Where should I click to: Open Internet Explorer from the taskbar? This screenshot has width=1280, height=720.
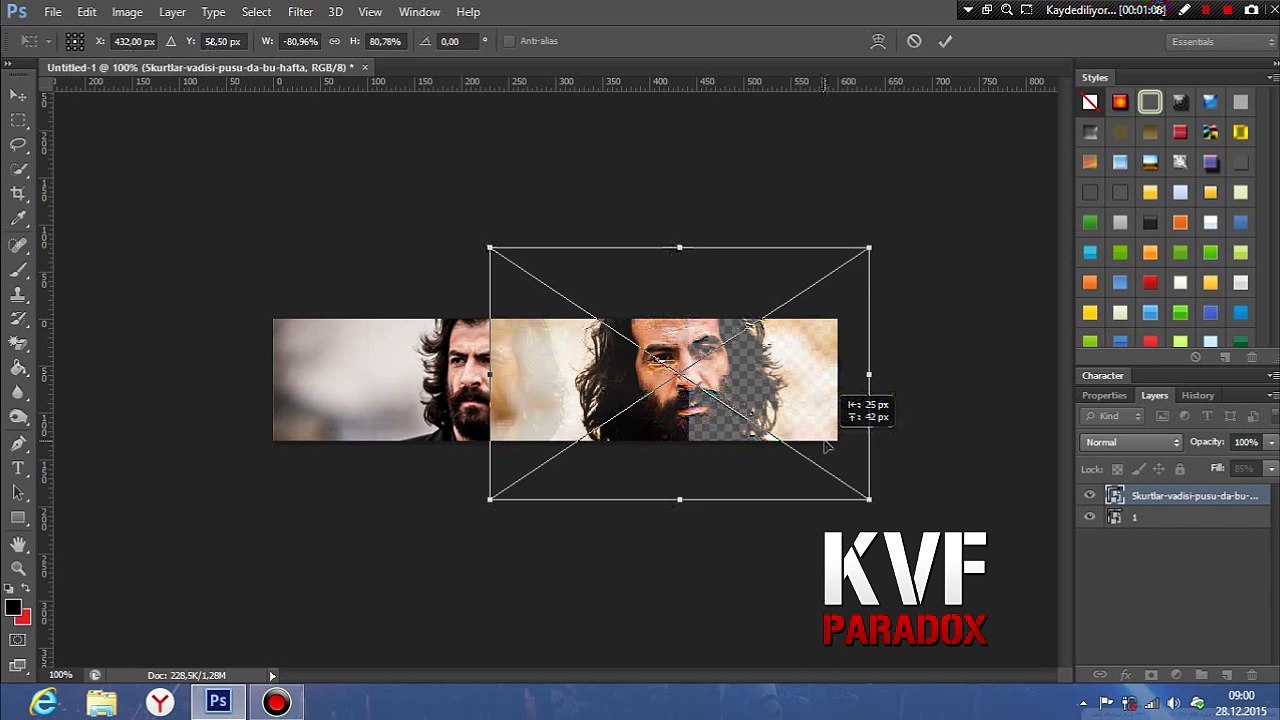coord(43,703)
